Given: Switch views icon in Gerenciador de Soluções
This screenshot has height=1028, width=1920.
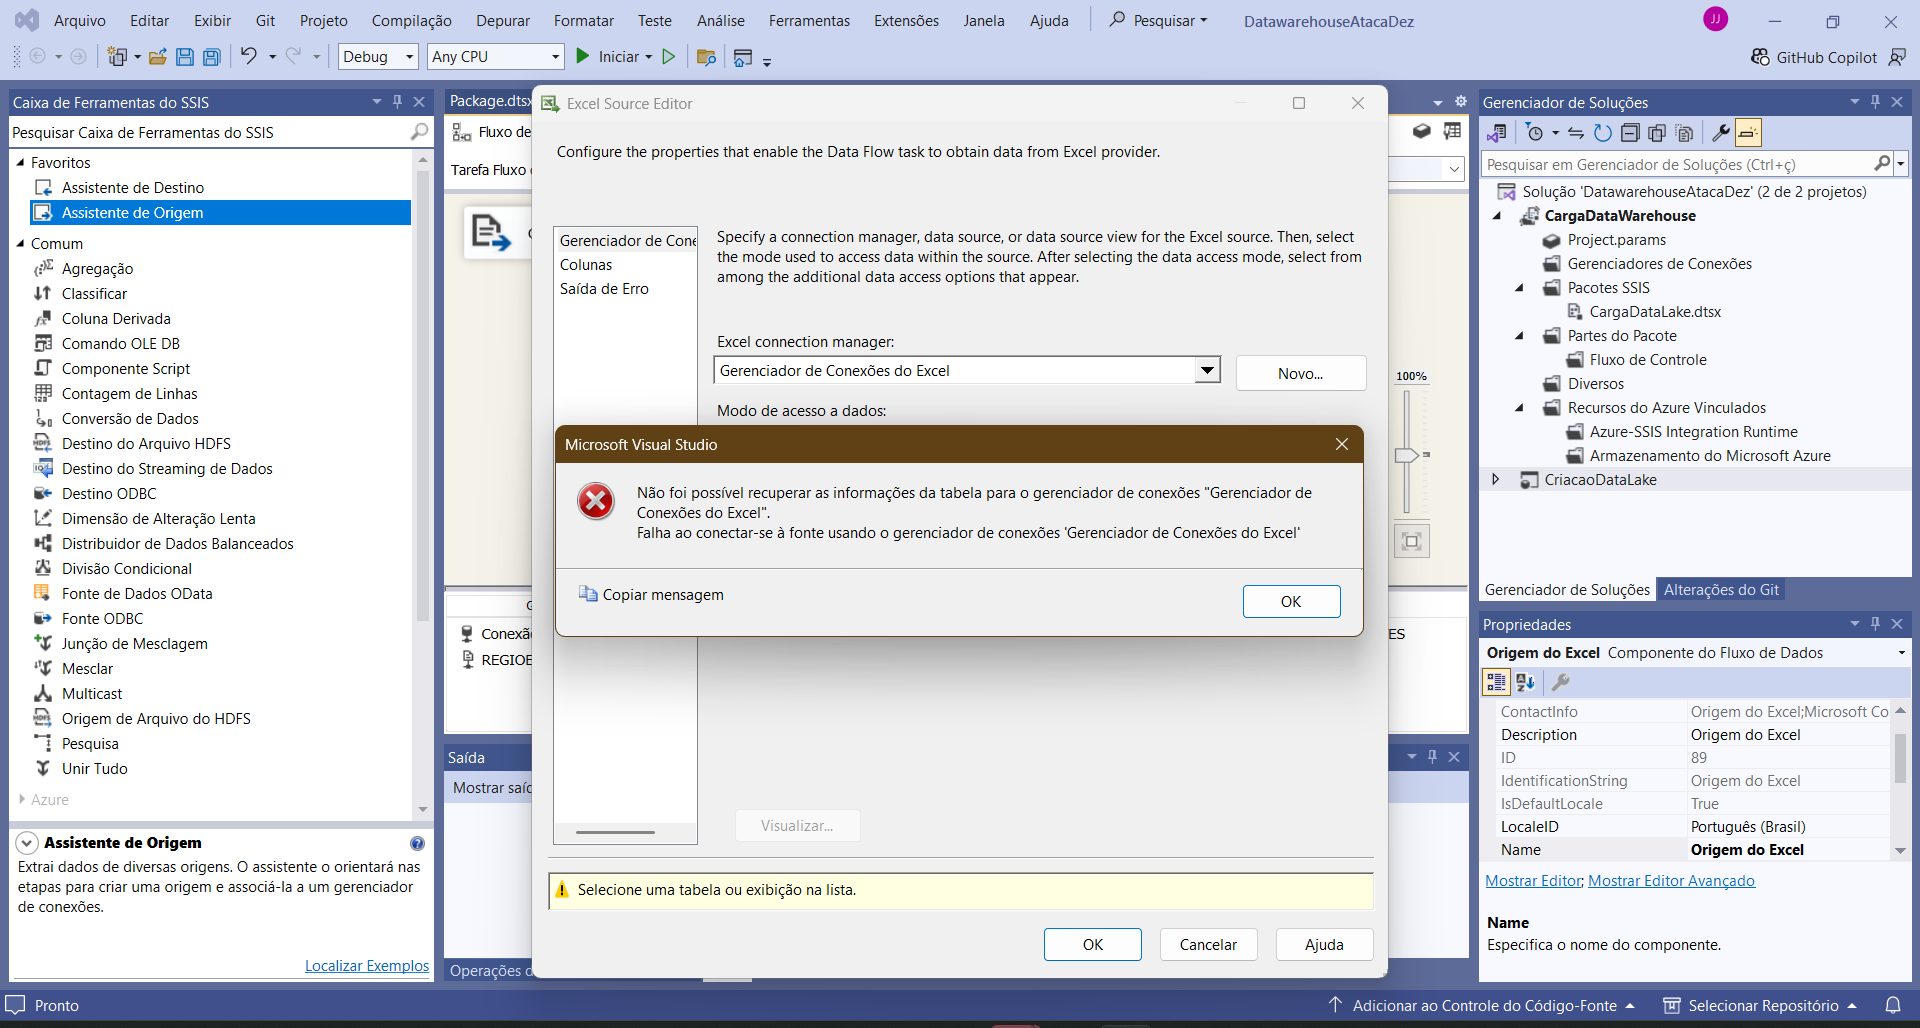Looking at the screenshot, I should pos(1497,133).
